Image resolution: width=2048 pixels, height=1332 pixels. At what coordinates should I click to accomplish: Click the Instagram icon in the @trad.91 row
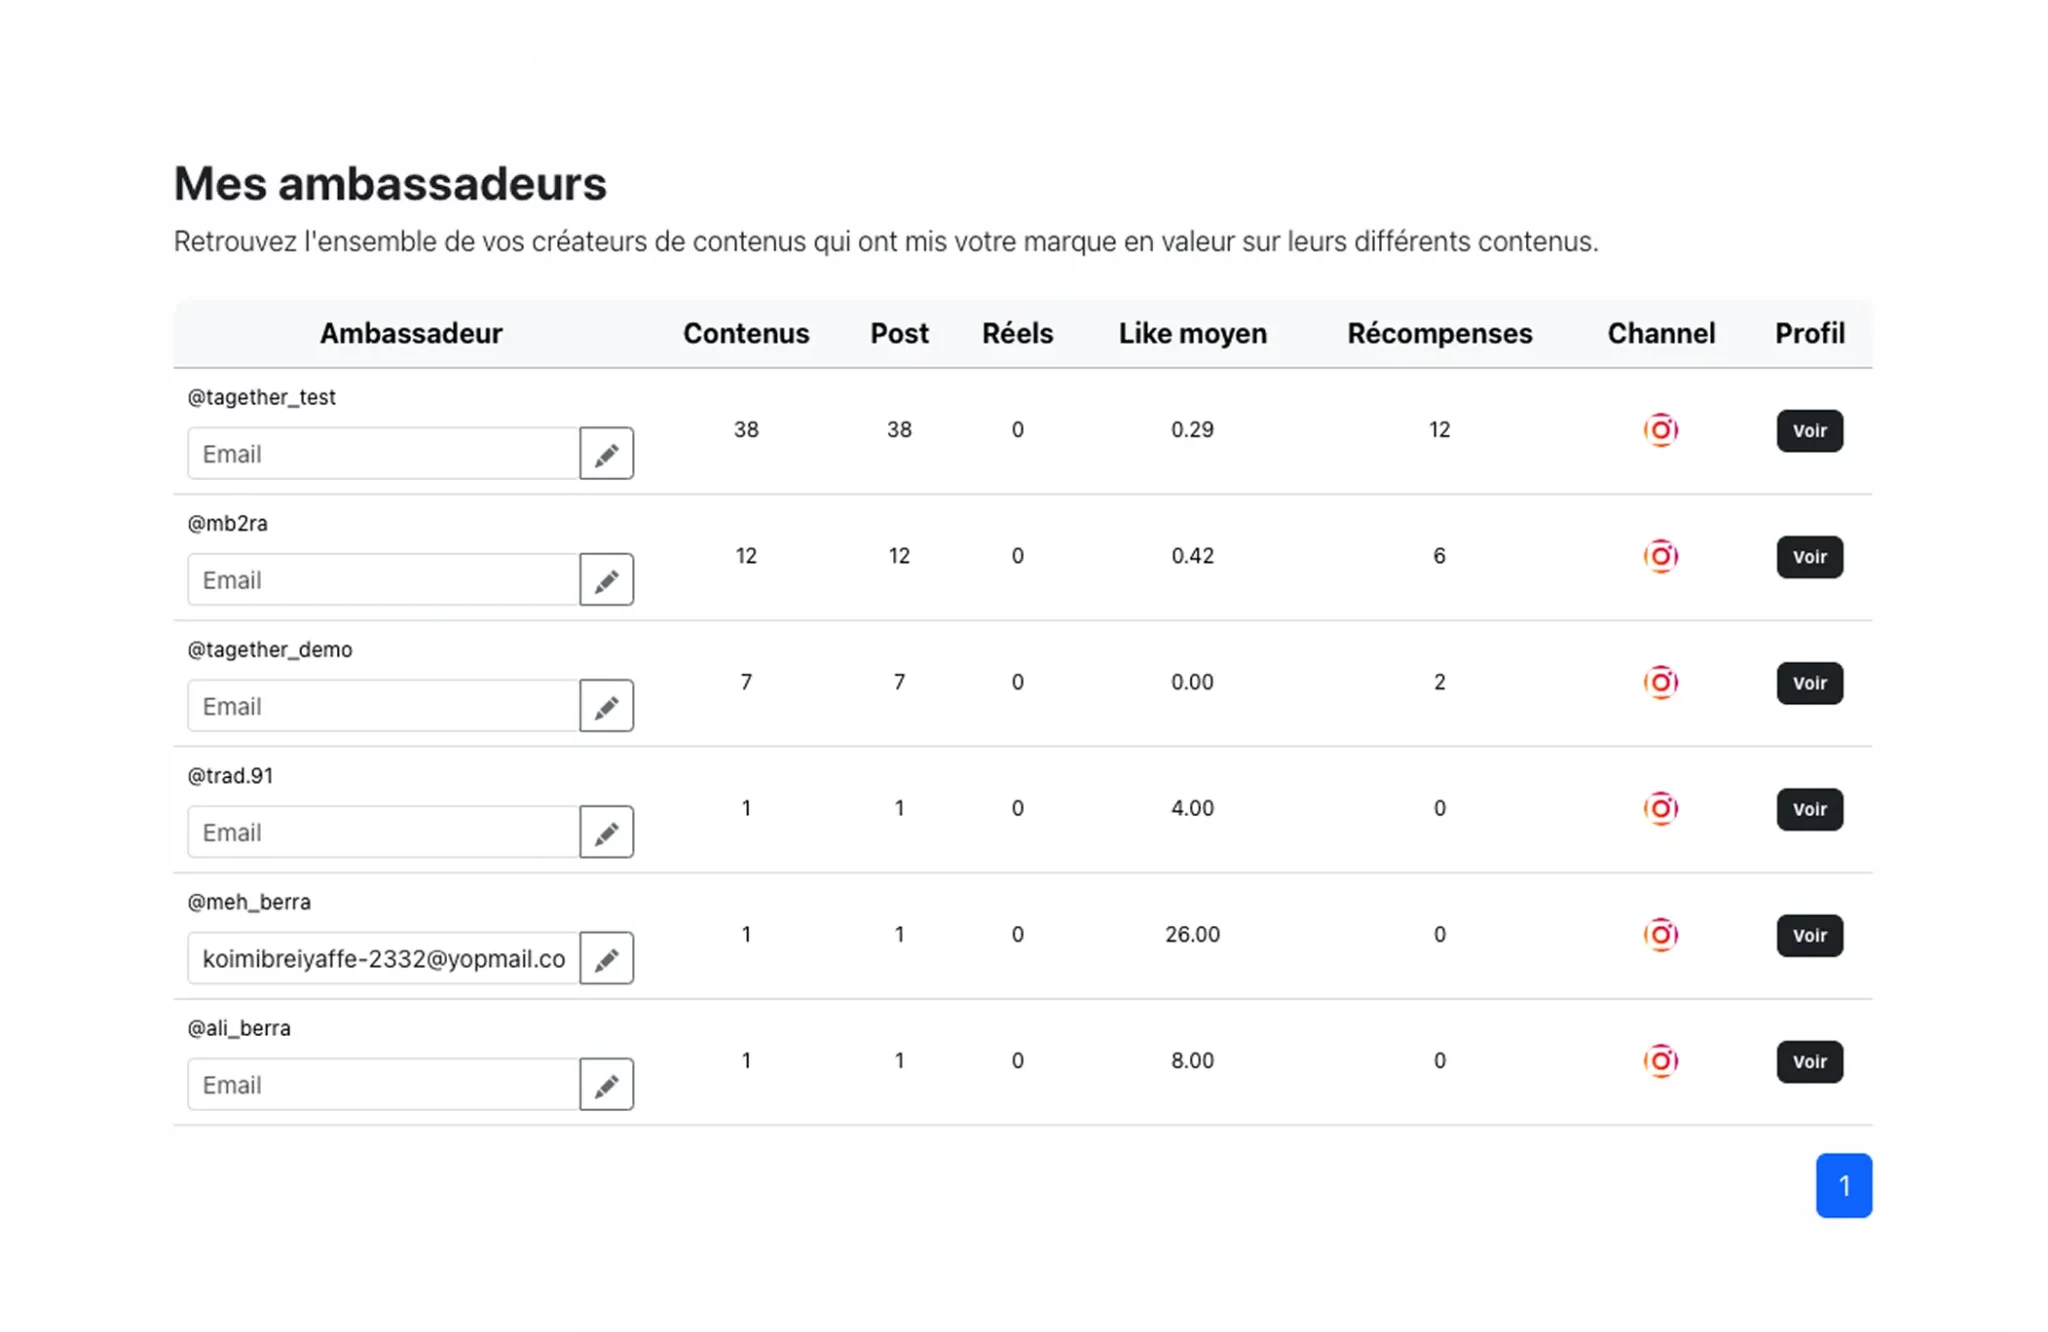(1660, 808)
